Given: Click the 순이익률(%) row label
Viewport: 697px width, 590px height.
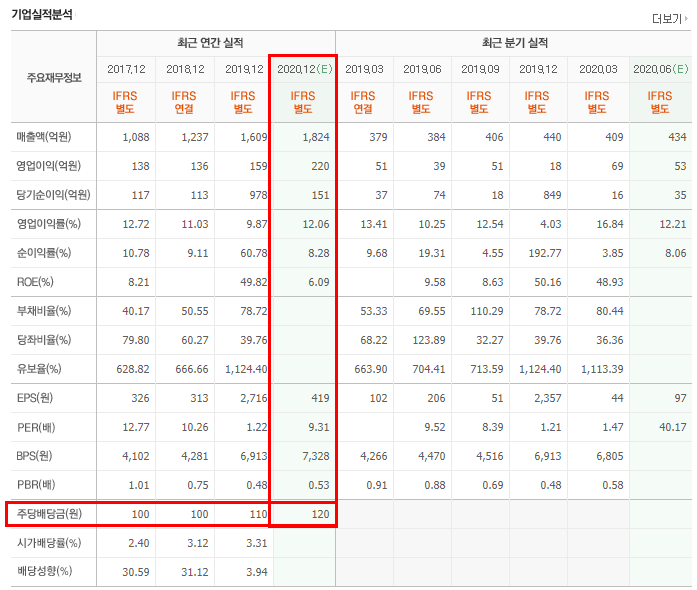Looking at the screenshot, I should 44,253.
